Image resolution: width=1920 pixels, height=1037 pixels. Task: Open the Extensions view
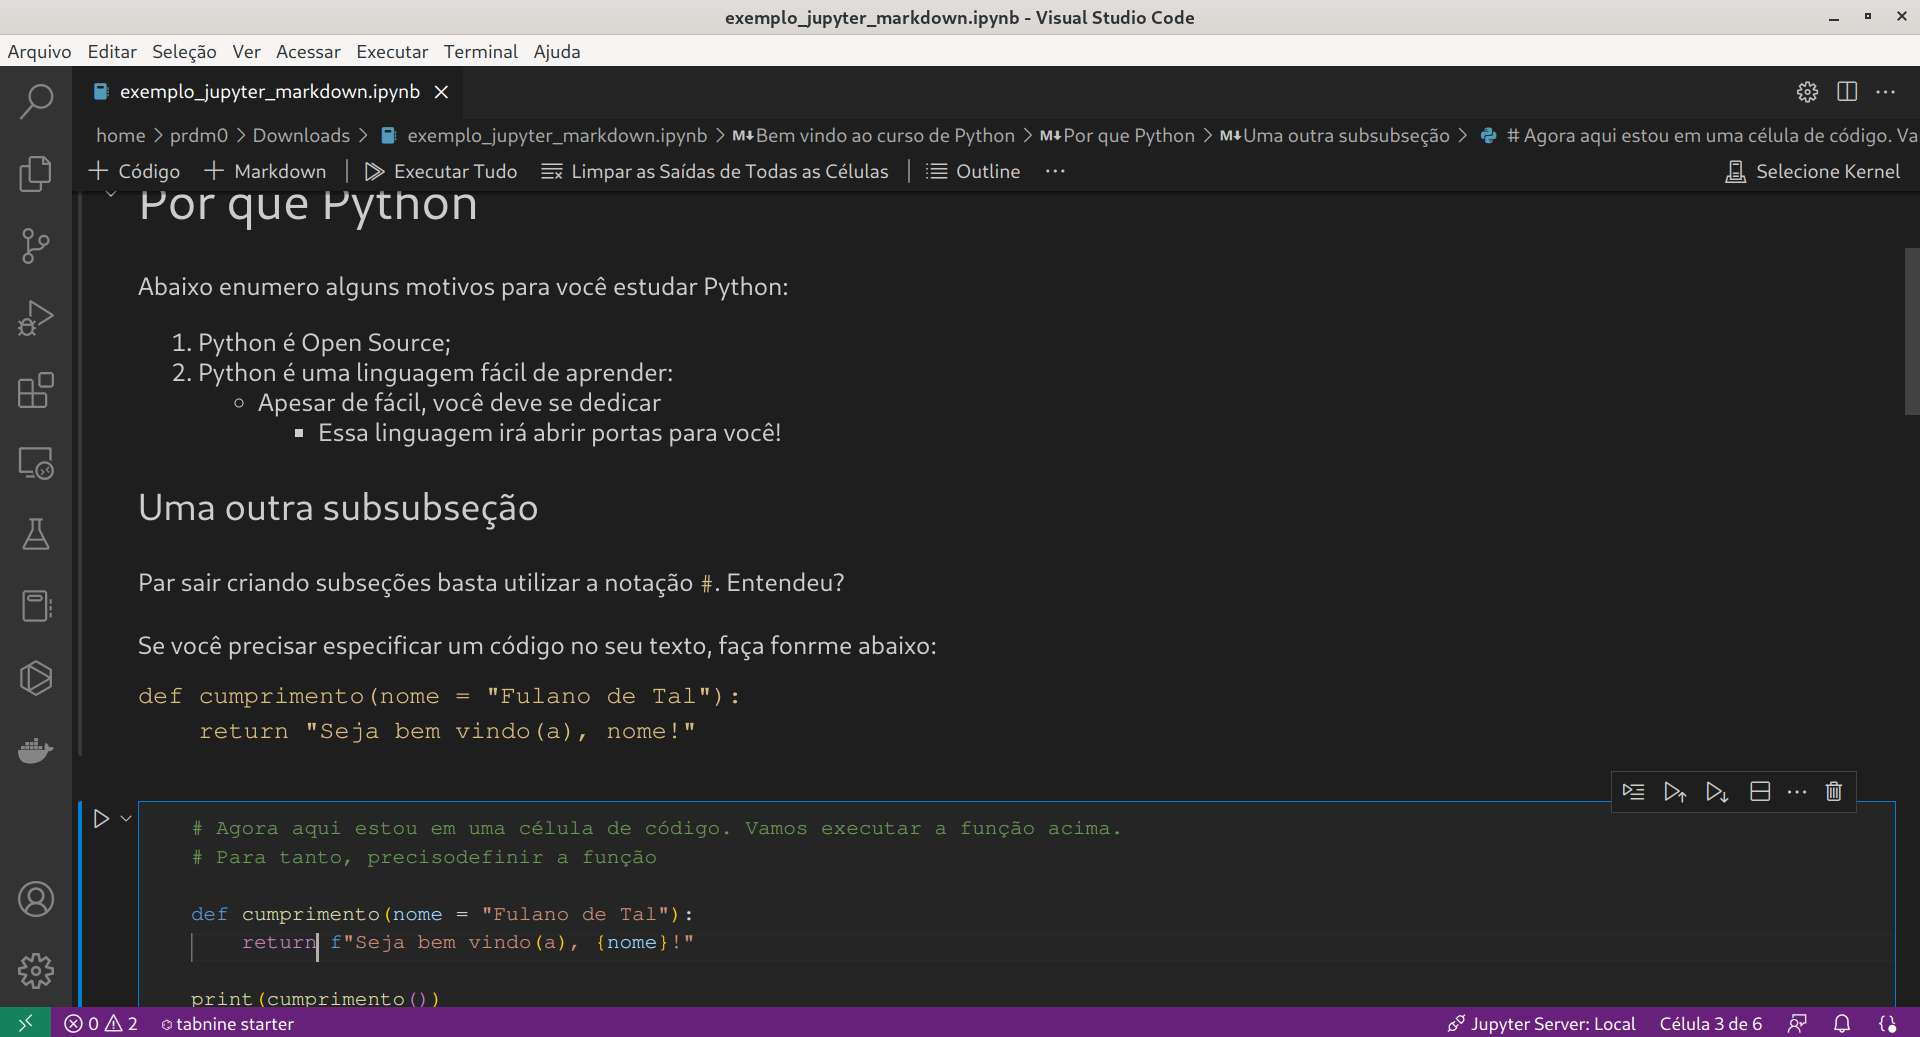tap(36, 390)
